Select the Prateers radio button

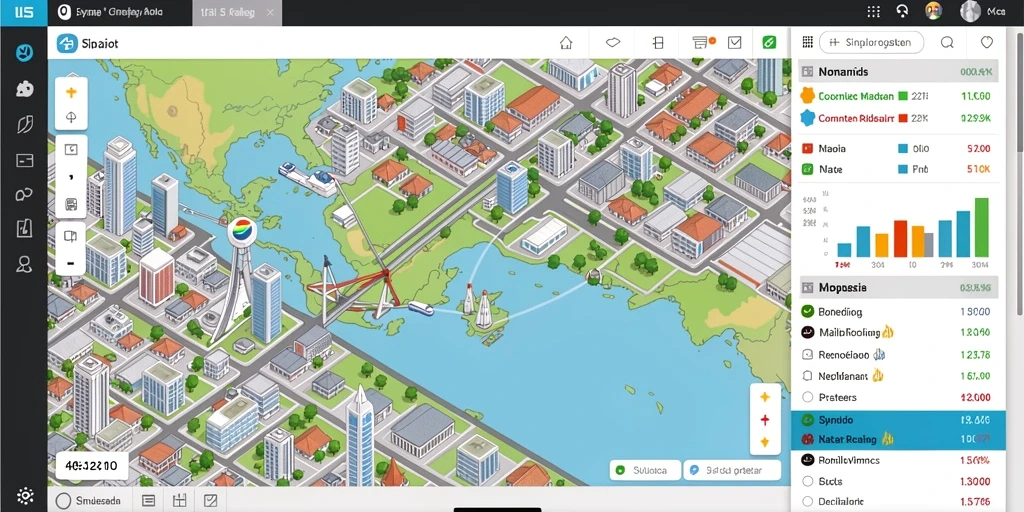[807, 397]
